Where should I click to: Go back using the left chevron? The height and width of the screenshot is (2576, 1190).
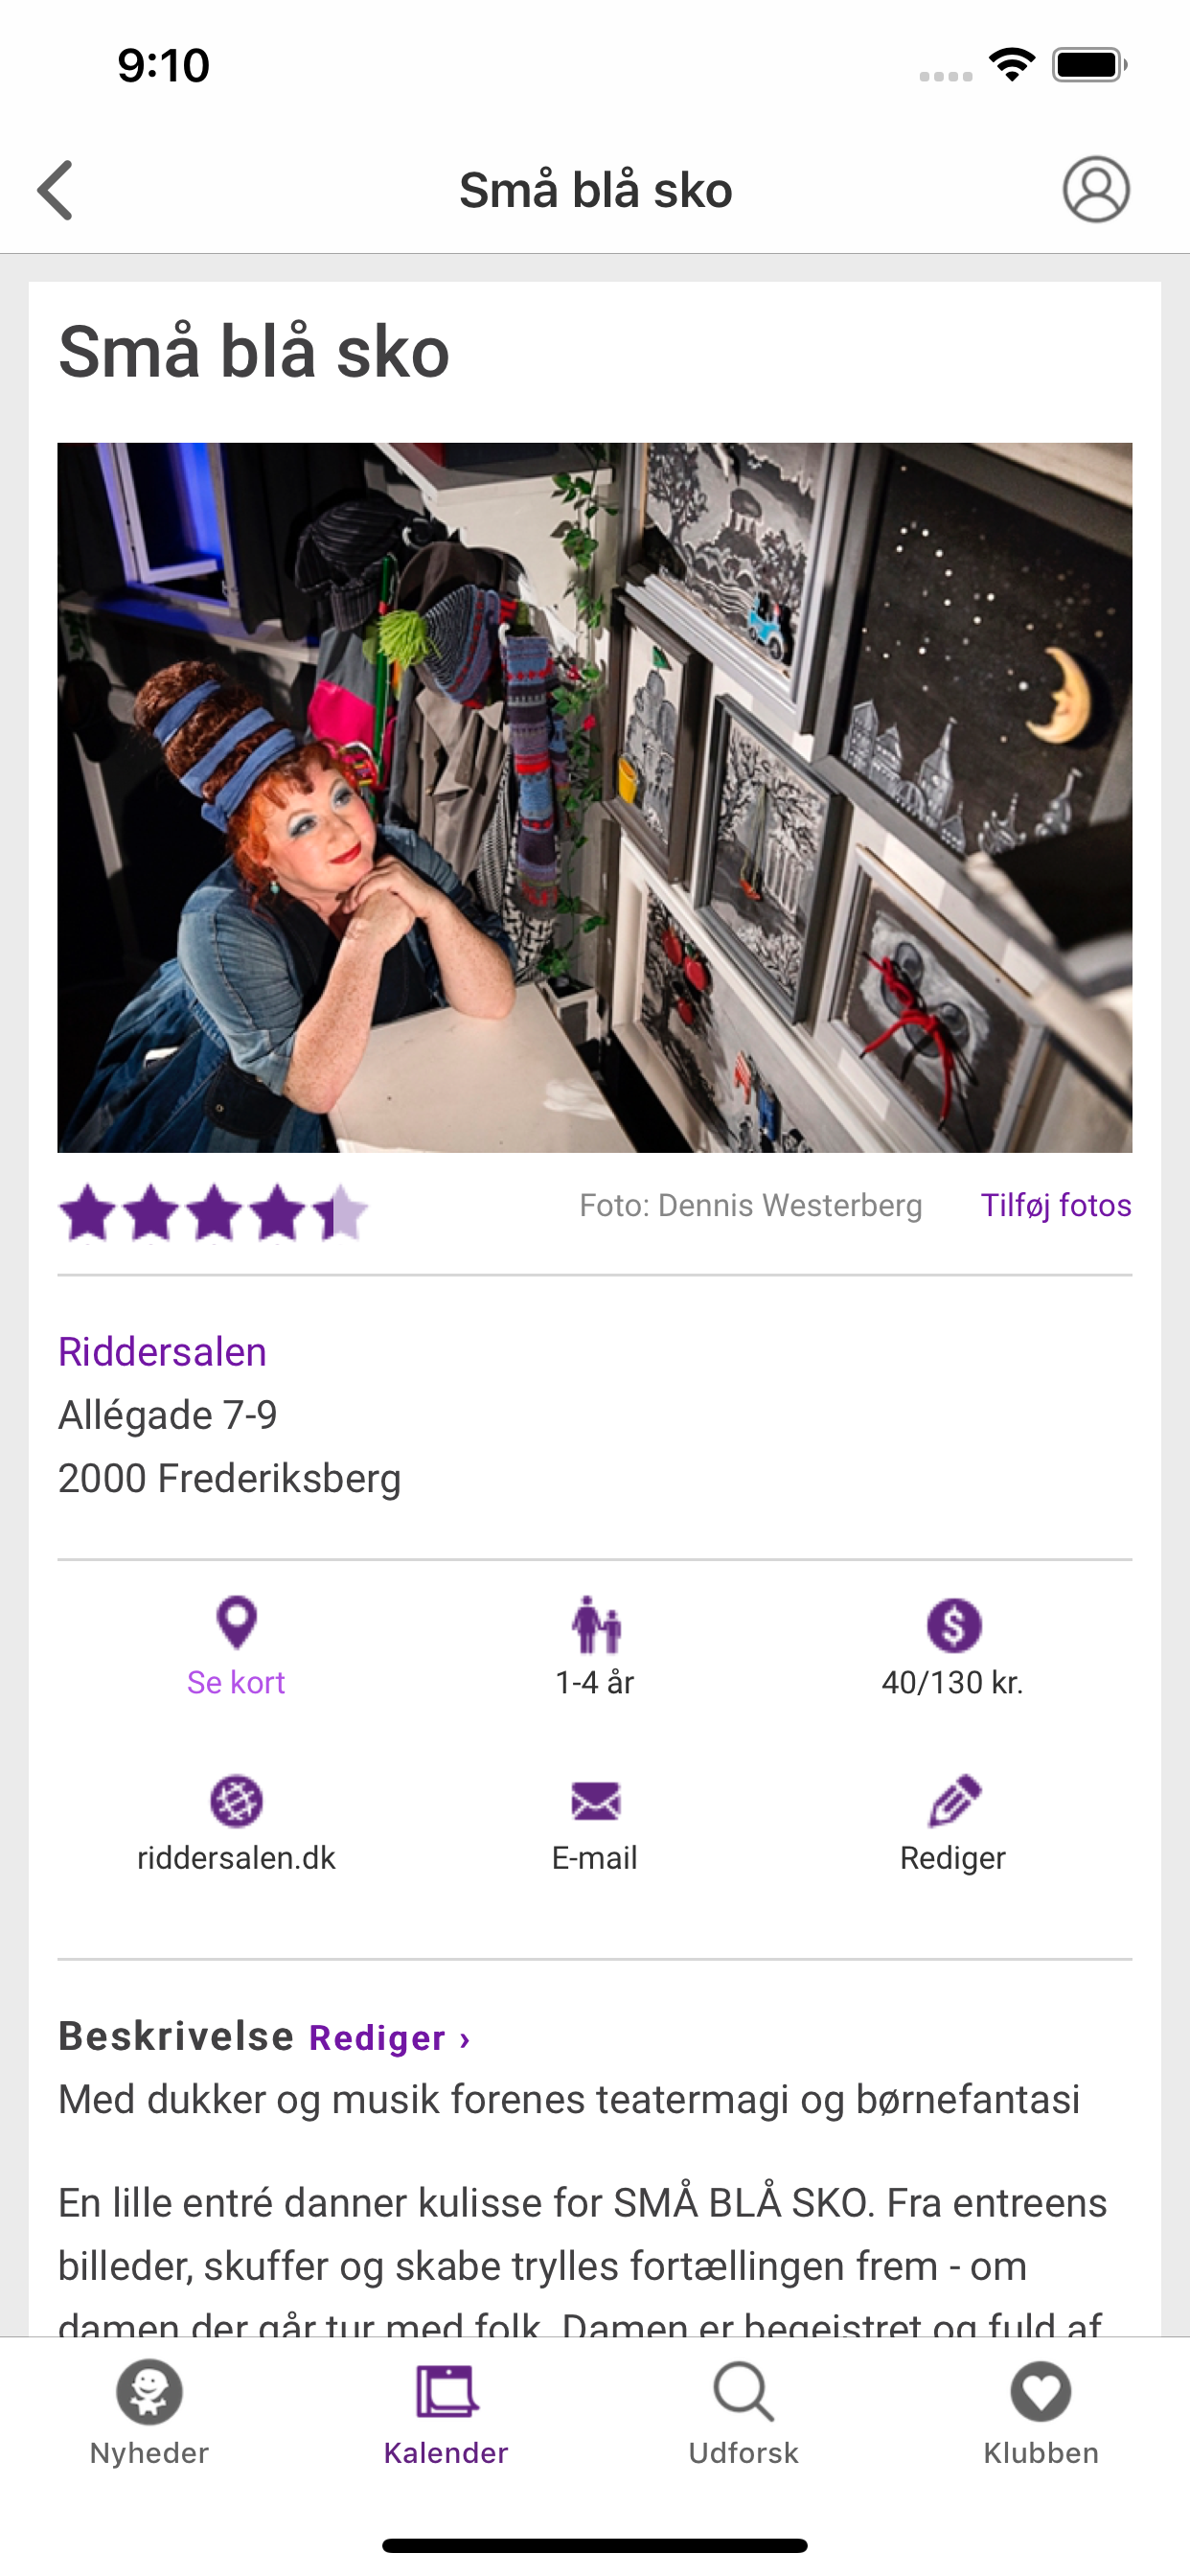[x=56, y=190]
